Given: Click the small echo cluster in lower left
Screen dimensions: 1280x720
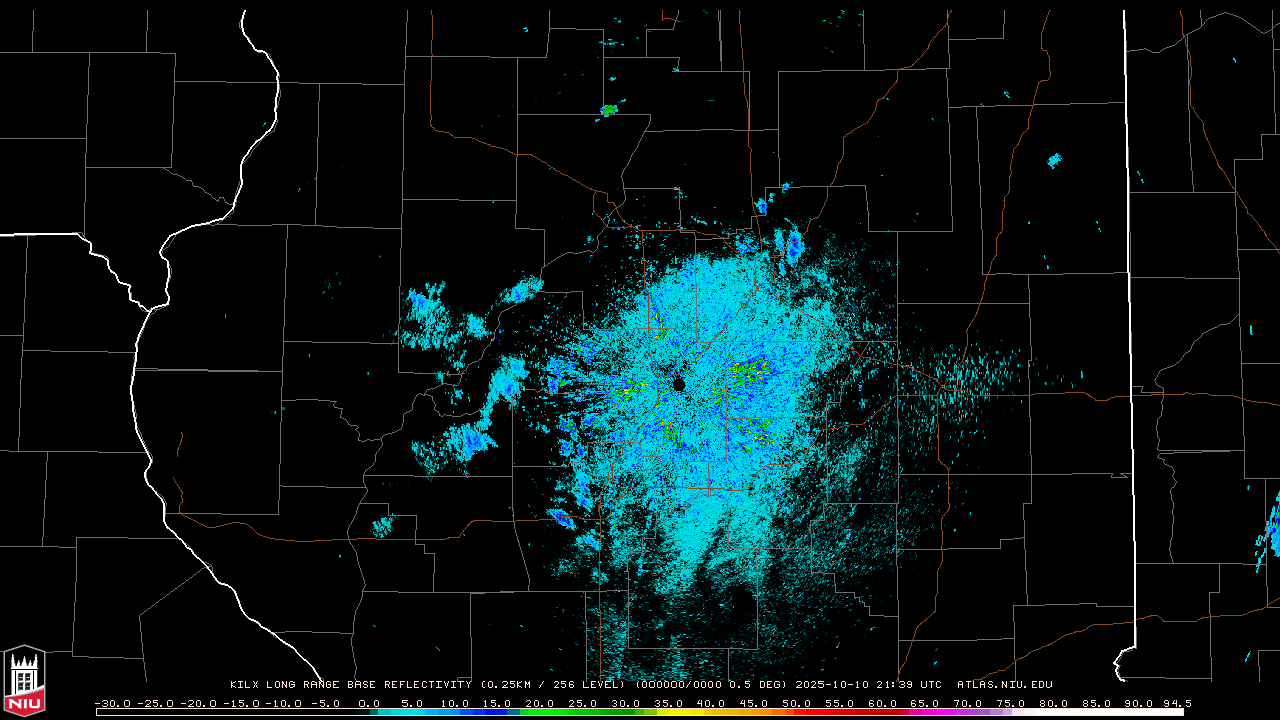Looking at the screenshot, I should tap(383, 525).
